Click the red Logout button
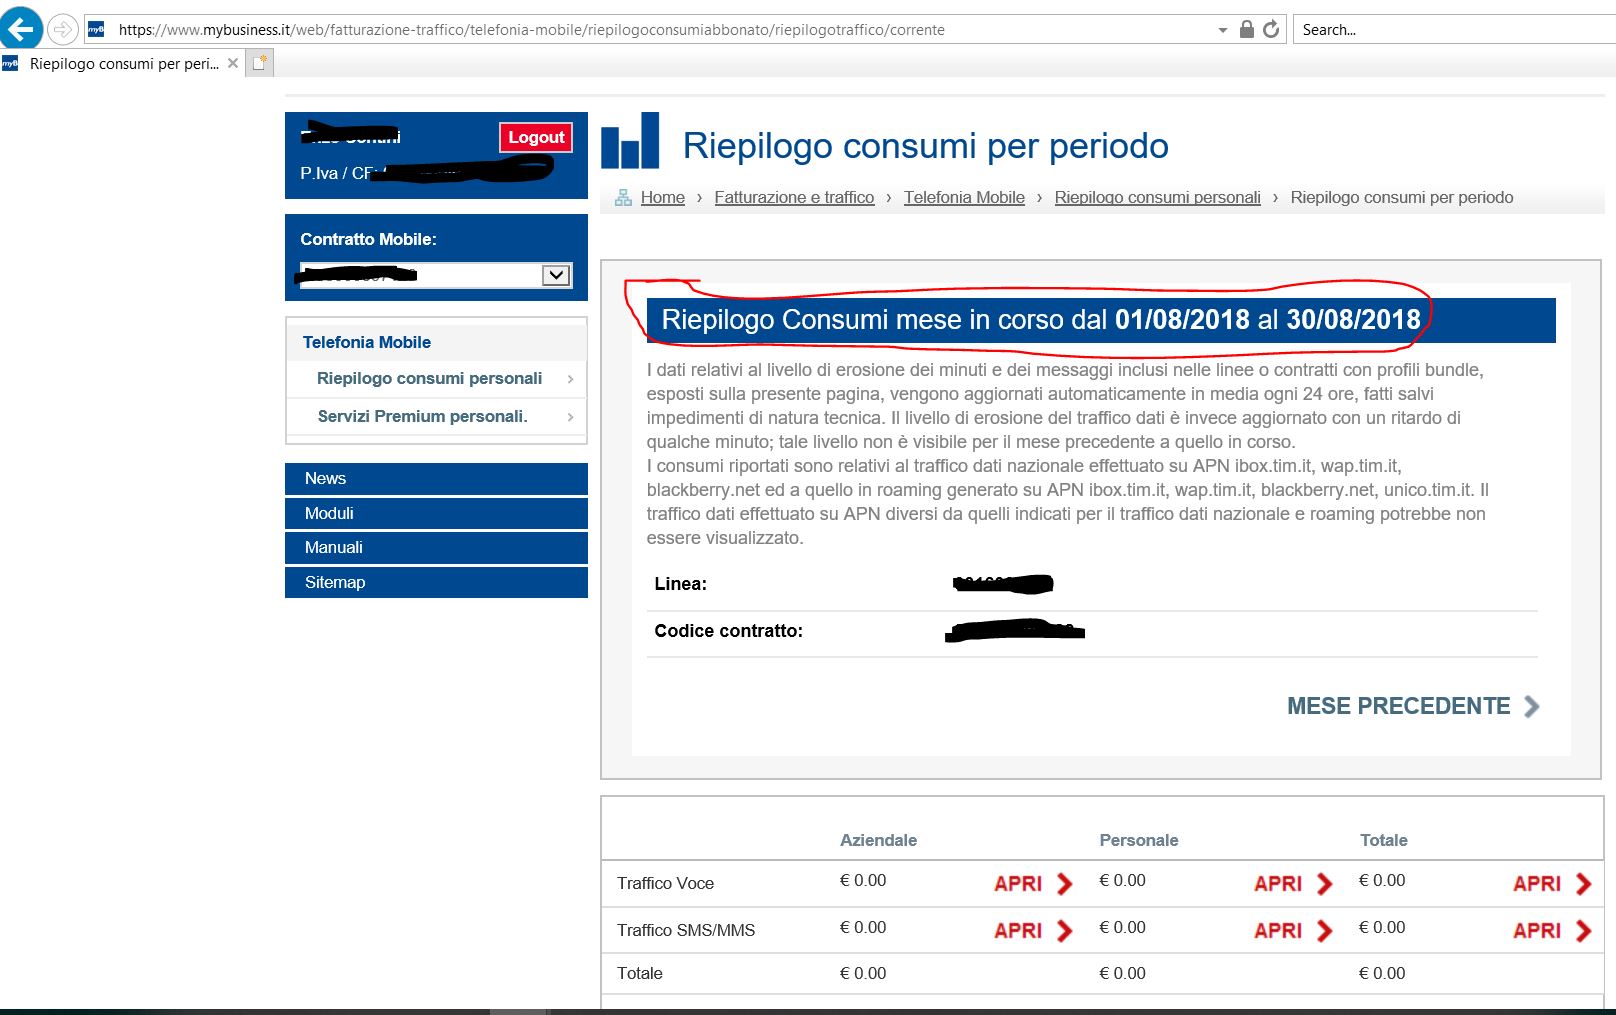The height and width of the screenshot is (1015, 1616). [536, 137]
